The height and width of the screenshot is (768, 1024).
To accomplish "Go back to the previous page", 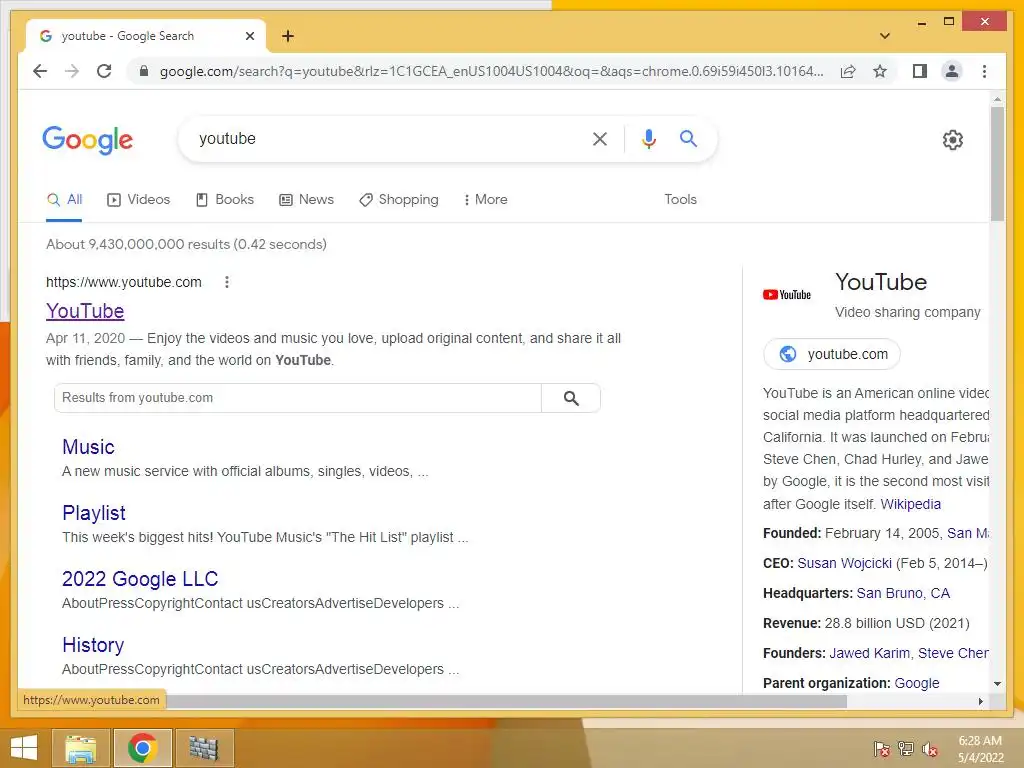I will click(40, 71).
